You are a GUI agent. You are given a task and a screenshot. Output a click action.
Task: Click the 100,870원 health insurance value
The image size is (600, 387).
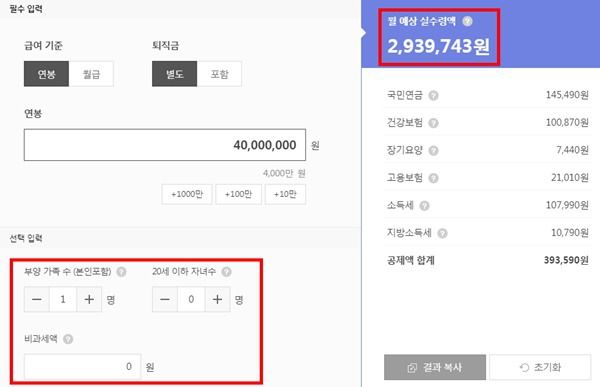[x=567, y=122]
